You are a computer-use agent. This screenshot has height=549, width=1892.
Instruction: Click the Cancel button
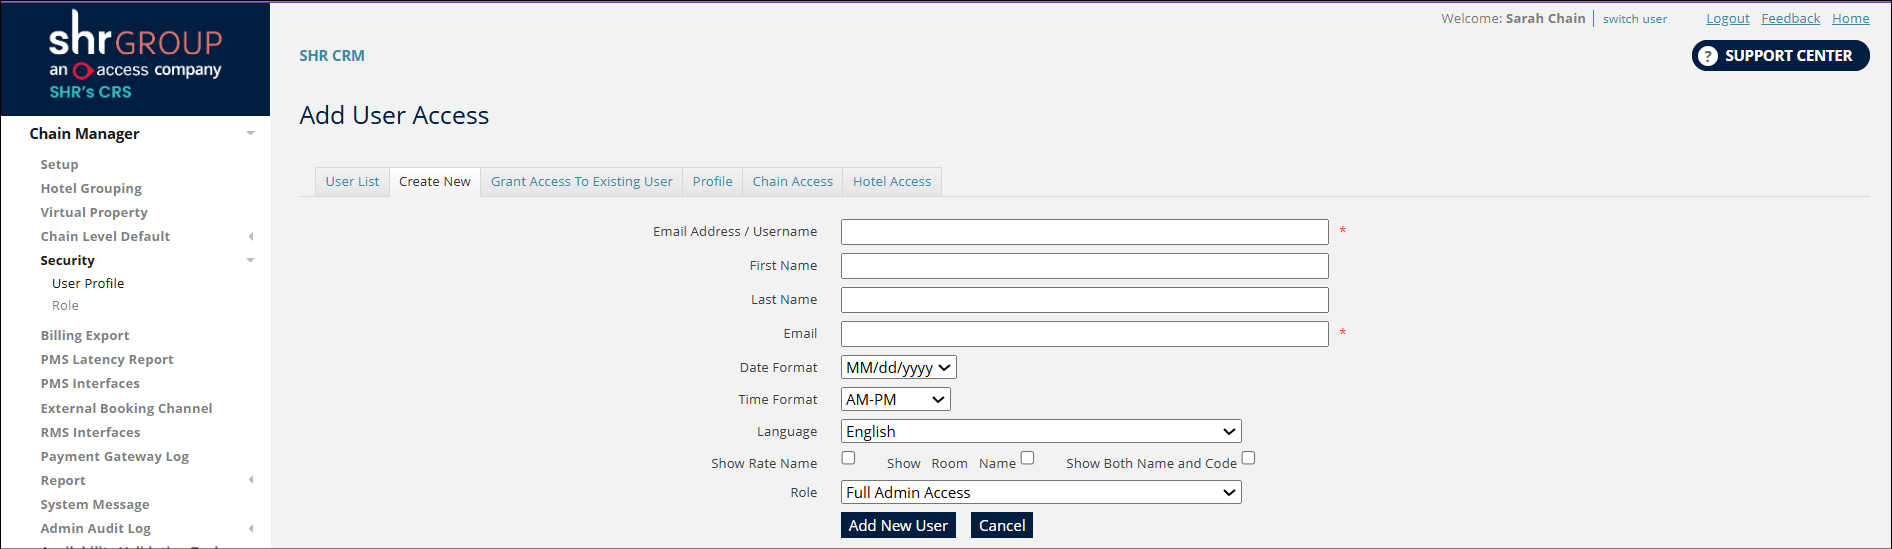coord(1002,525)
